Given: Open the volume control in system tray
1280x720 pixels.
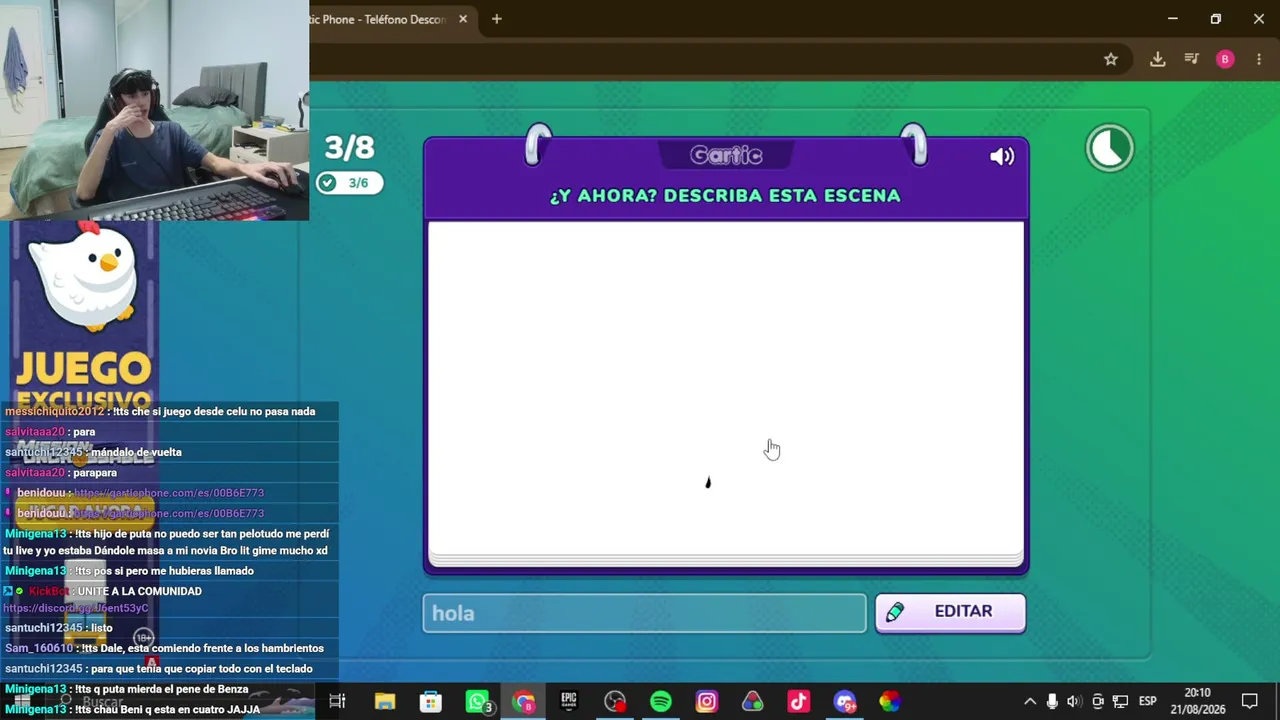Looking at the screenshot, I should pos(1074,701).
